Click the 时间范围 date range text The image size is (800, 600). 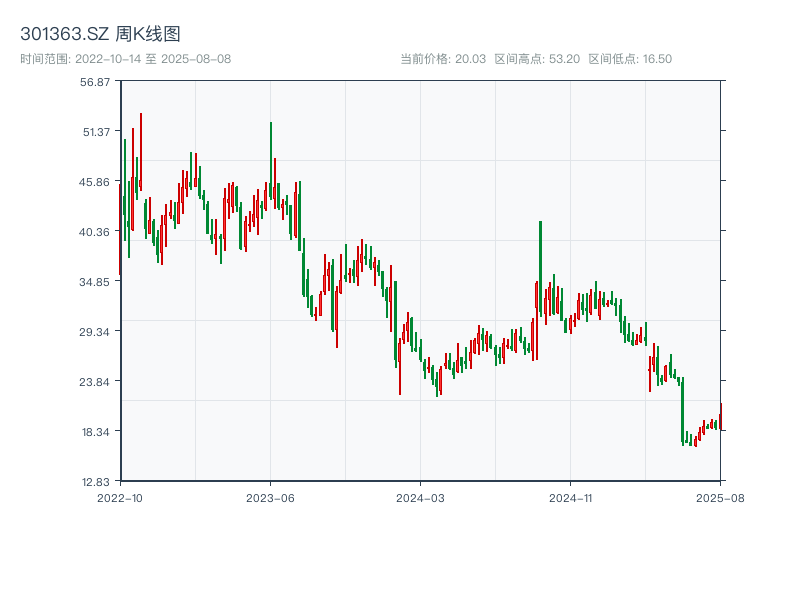(125, 59)
